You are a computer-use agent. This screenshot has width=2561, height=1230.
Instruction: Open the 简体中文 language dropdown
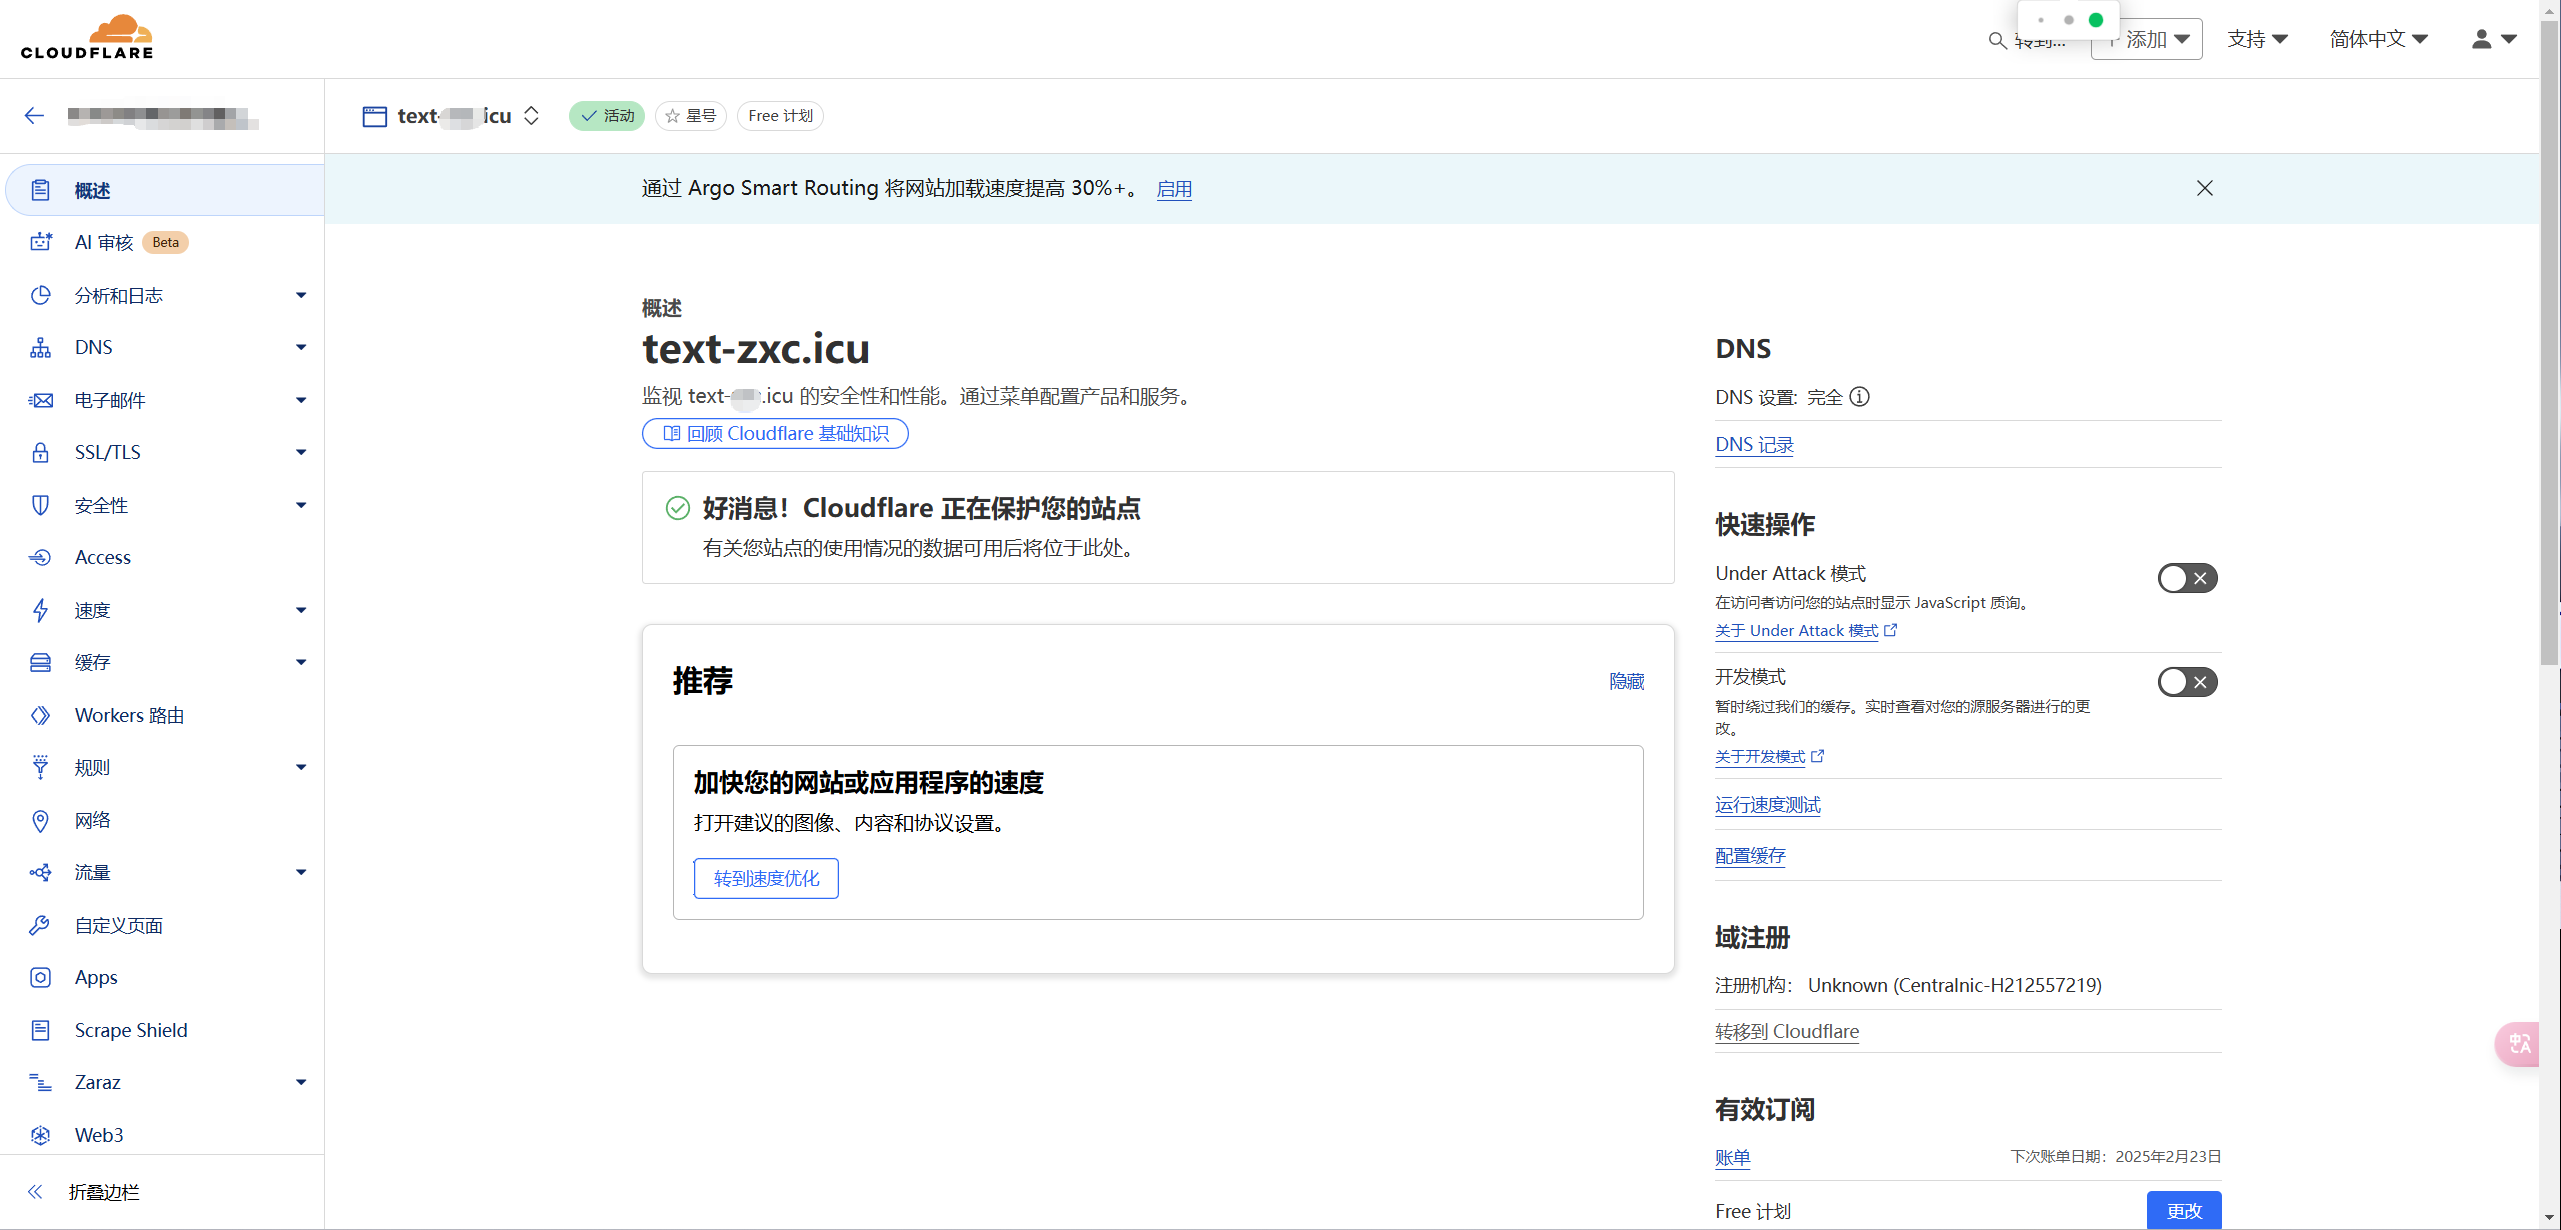(x=2378, y=39)
